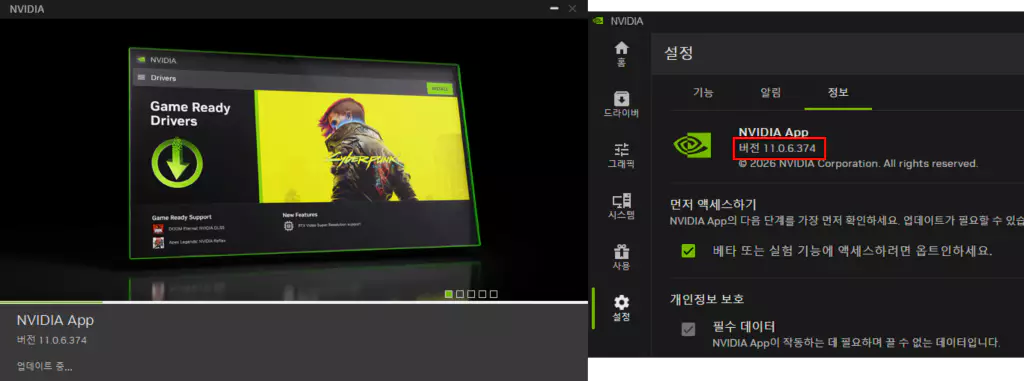The image size is (1024, 381).
Task: Select the 정보 tab
Action: 838,92
